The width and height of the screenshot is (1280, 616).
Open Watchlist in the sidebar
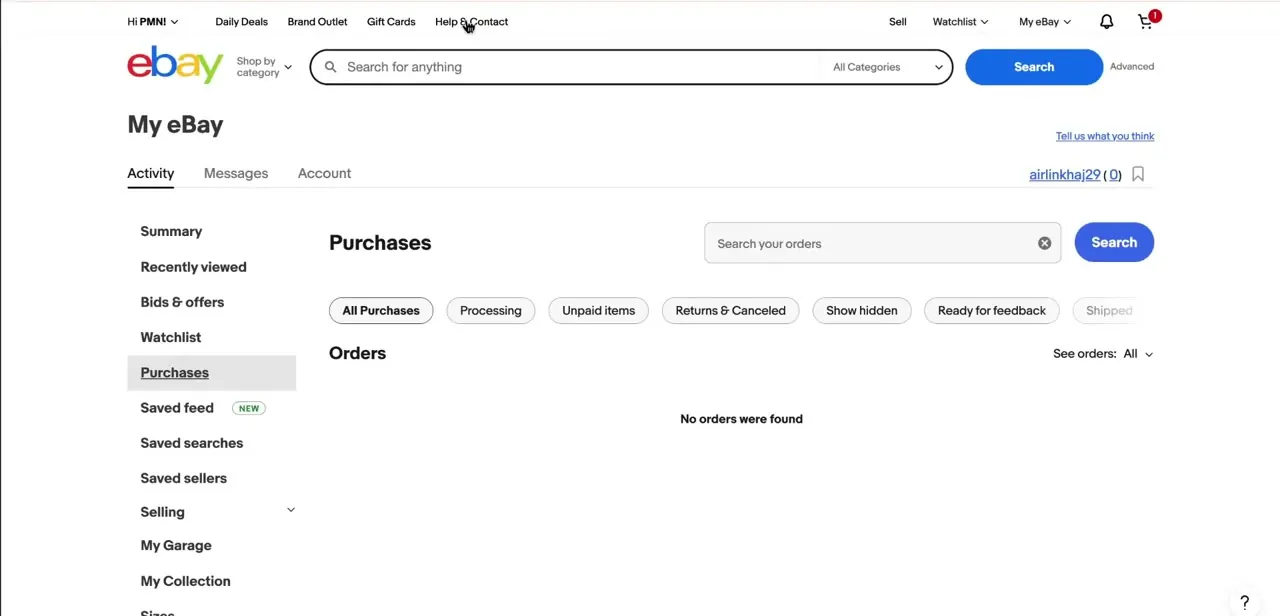pyautogui.click(x=171, y=337)
